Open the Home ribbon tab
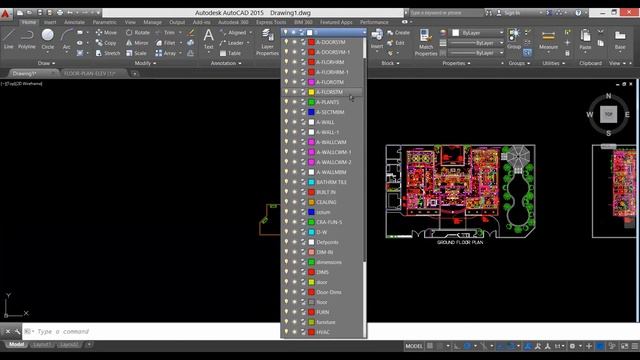 [x=29, y=22]
